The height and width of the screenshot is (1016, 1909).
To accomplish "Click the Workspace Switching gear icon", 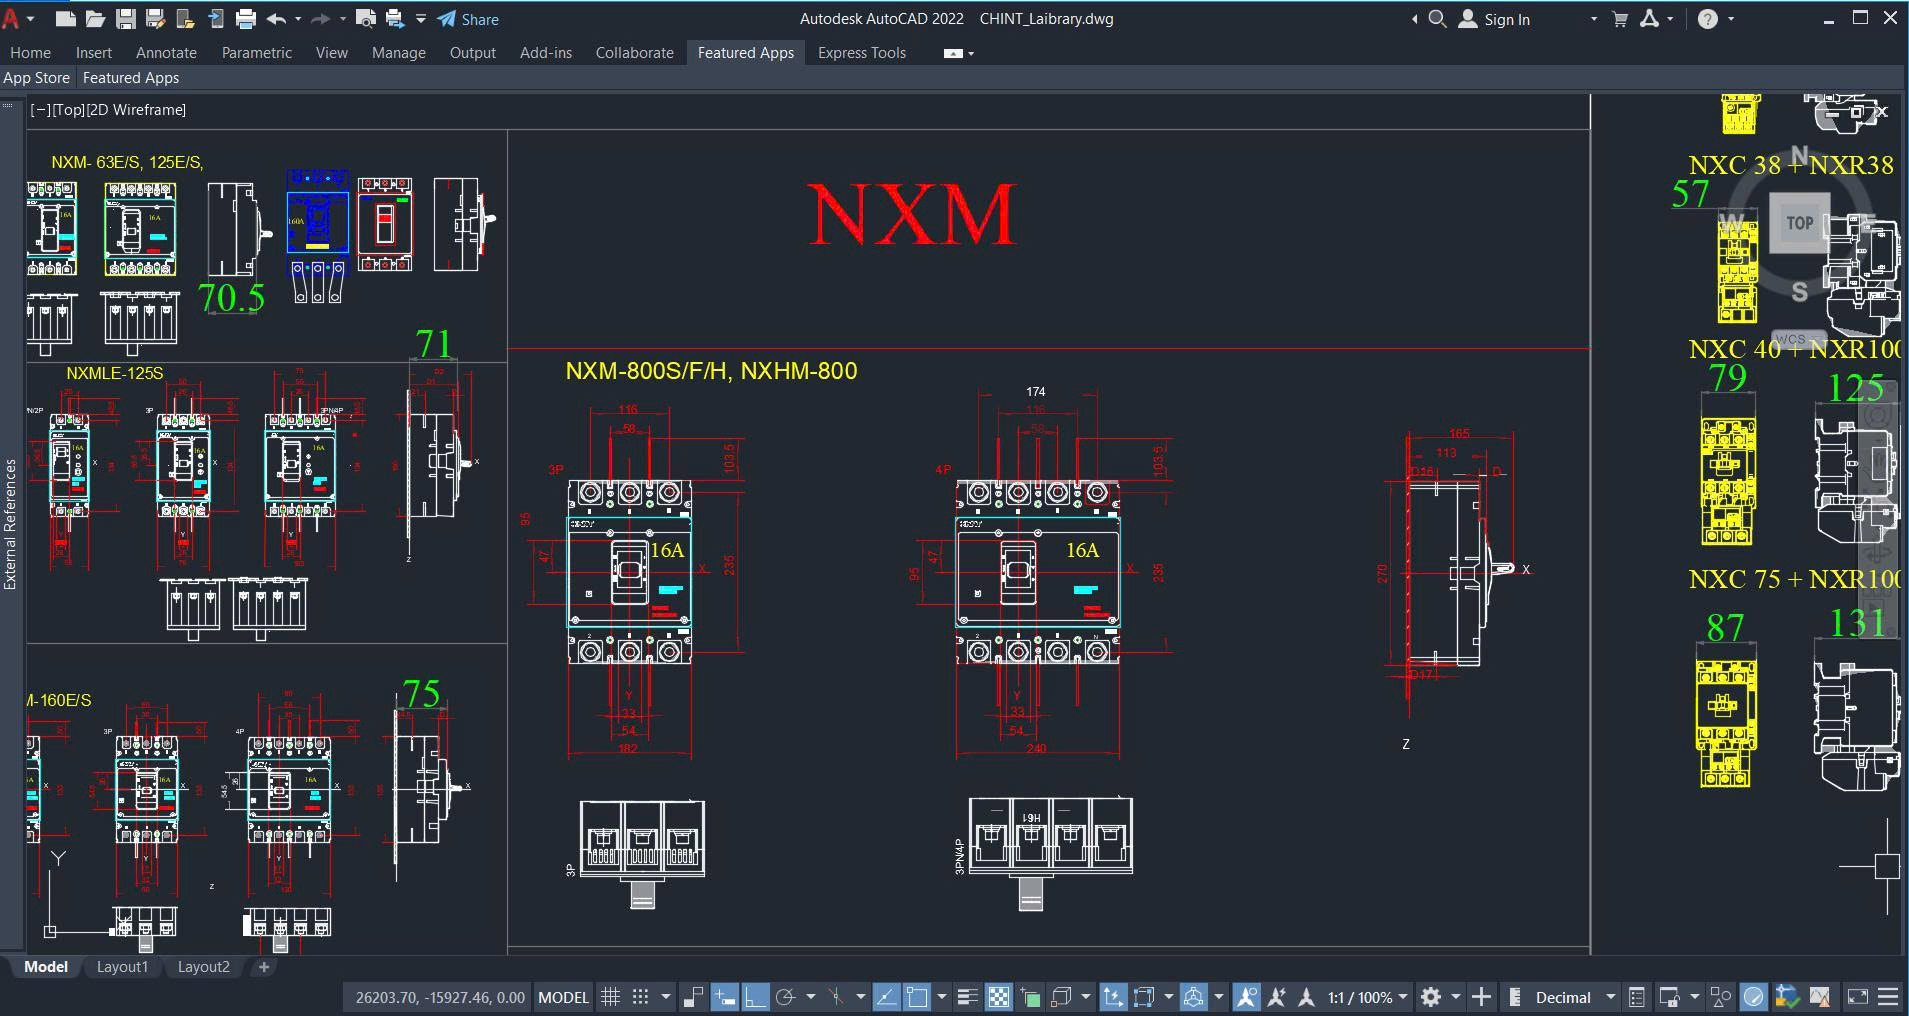I will 1431,997.
